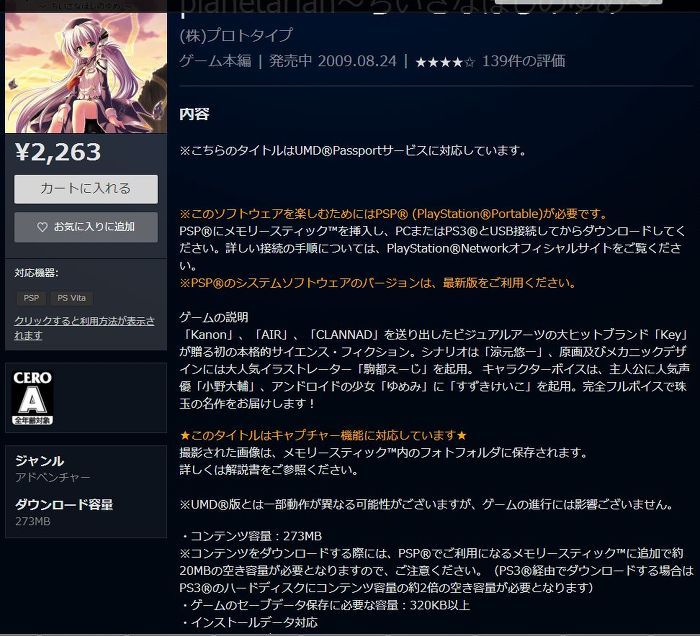Click the heart icon on favorites button

pyautogui.click(x=42, y=227)
